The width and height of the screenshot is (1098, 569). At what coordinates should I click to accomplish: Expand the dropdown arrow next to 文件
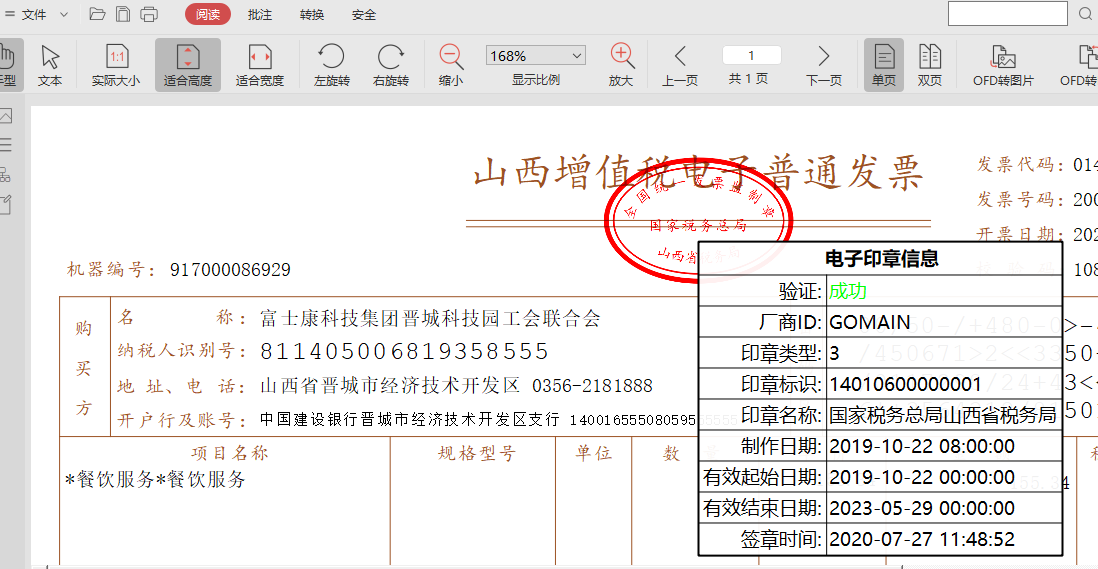click(64, 14)
